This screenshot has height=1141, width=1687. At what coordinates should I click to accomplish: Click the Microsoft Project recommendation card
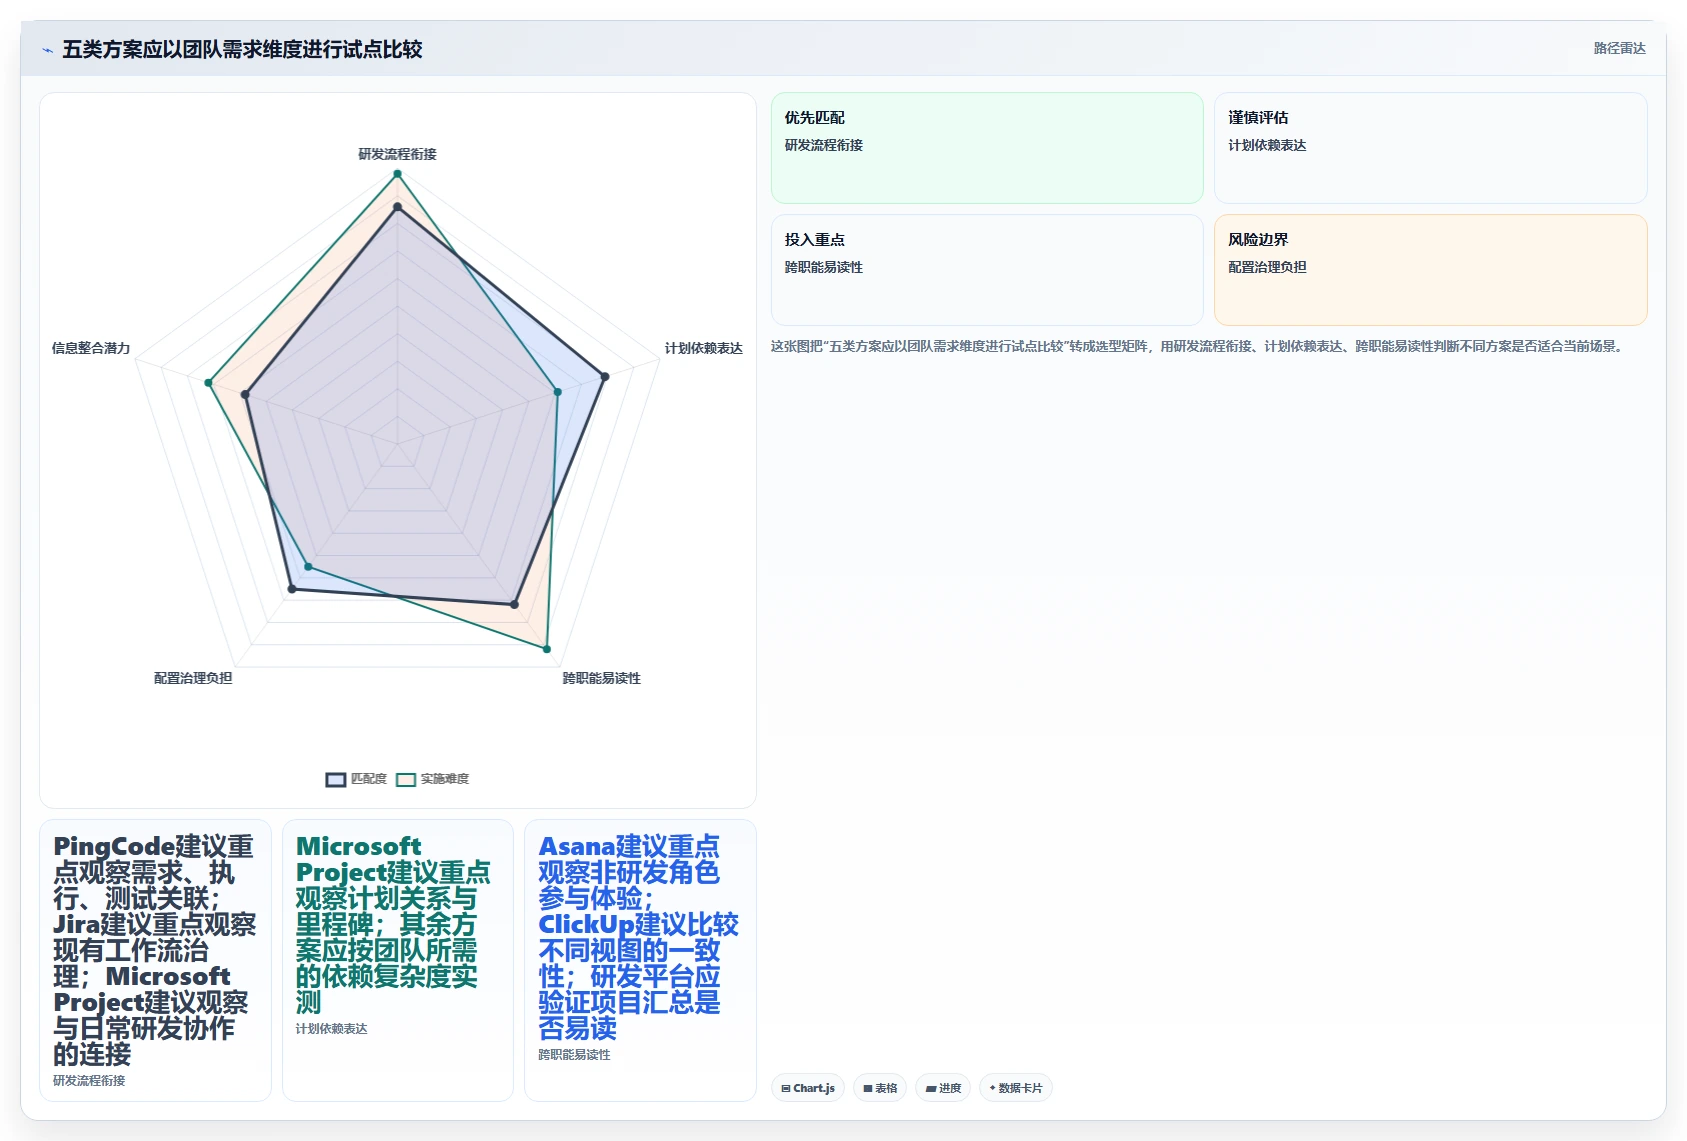(398, 960)
